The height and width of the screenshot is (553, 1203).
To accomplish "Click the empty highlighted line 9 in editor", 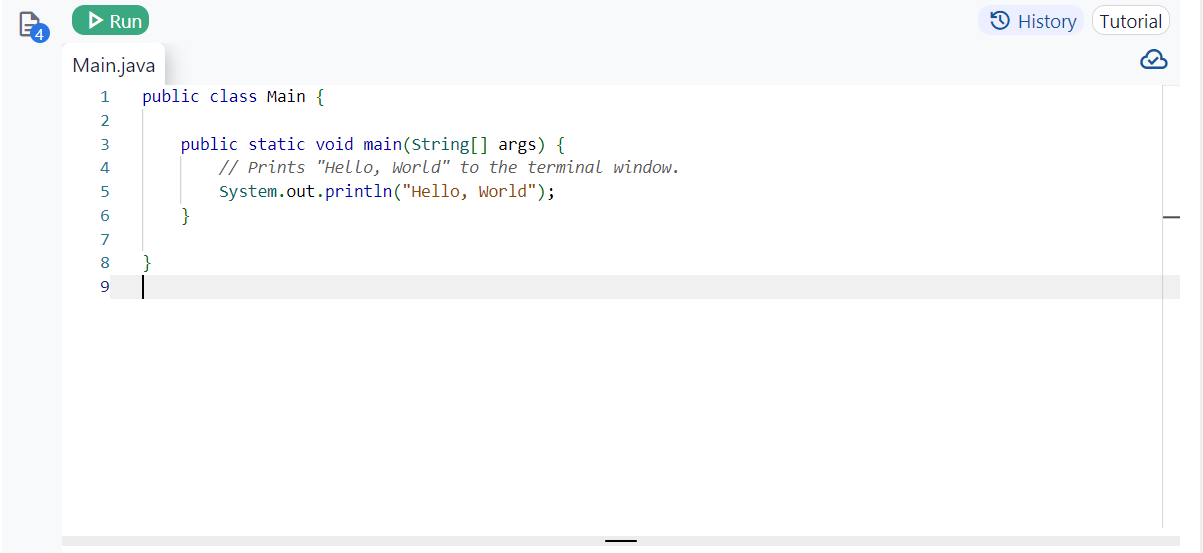I will pos(645,287).
